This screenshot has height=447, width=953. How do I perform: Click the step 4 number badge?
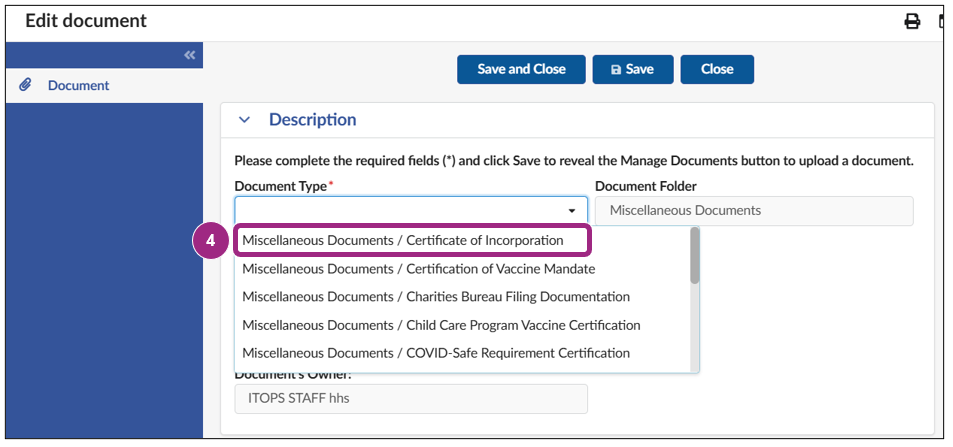(x=209, y=241)
